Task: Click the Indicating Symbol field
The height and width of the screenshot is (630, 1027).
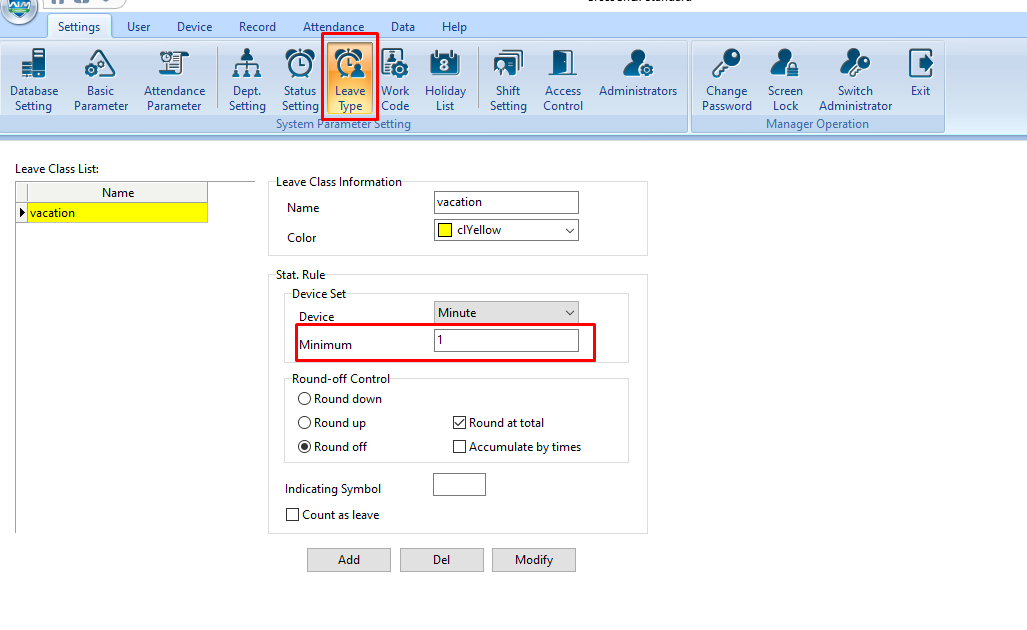Action: 459,485
